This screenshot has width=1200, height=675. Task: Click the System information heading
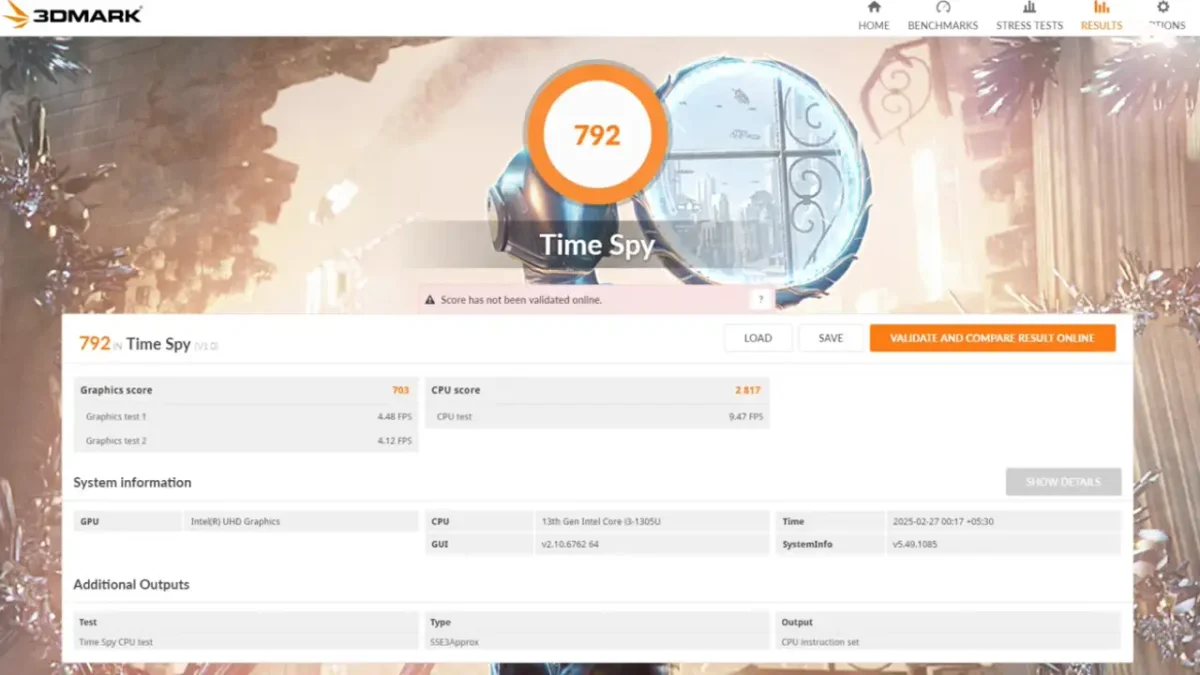pyautogui.click(x=132, y=482)
